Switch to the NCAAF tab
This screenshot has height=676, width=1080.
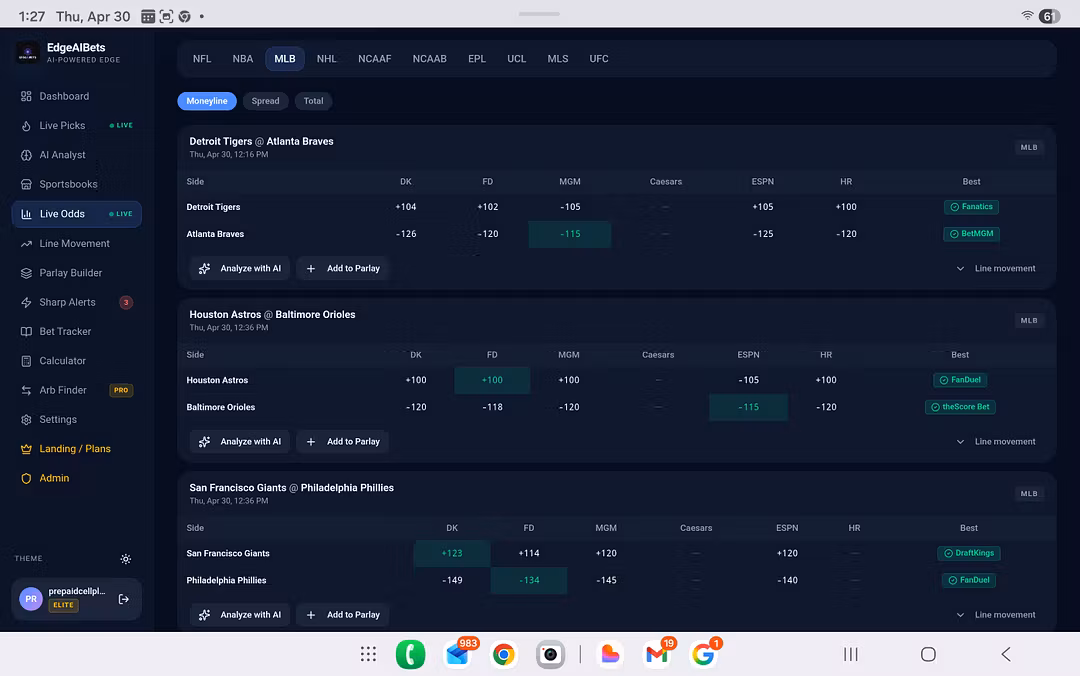(x=375, y=59)
